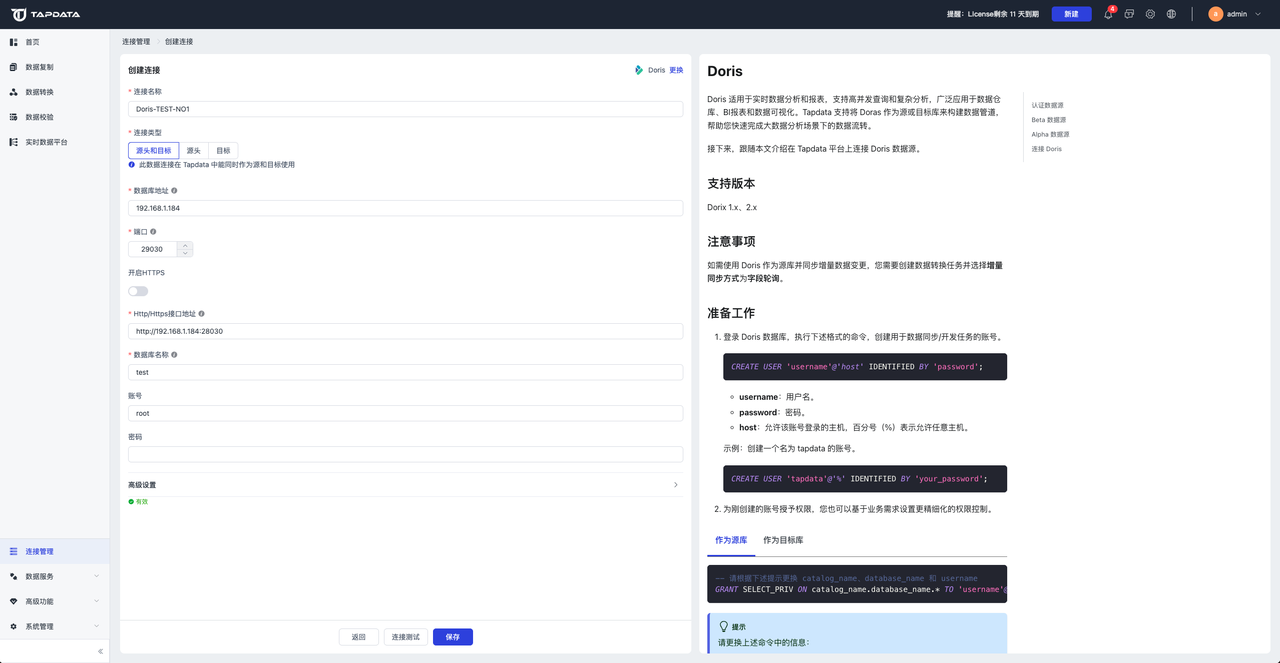Toggle the 开启HTTPS switch
Screen dimensions: 1280x663
tap(138, 291)
